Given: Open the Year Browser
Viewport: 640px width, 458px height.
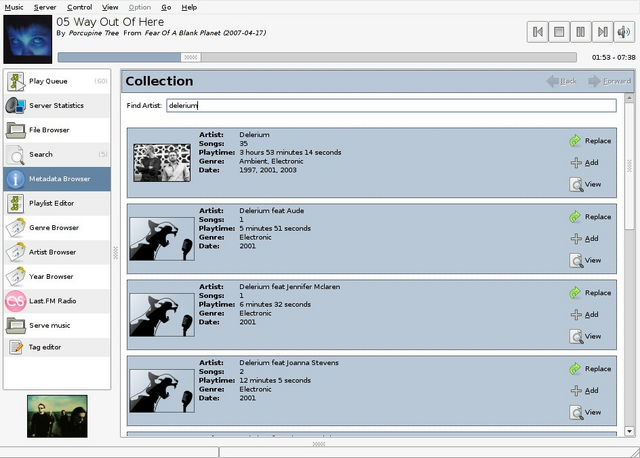Looking at the screenshot, I should (x=57, y=277).
